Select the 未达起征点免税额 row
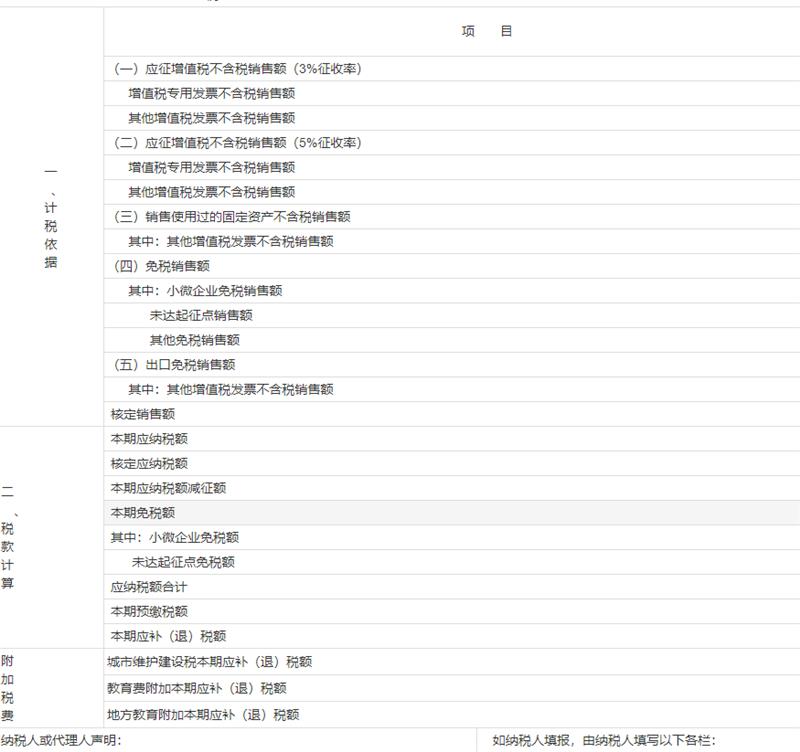 (183, 562)
